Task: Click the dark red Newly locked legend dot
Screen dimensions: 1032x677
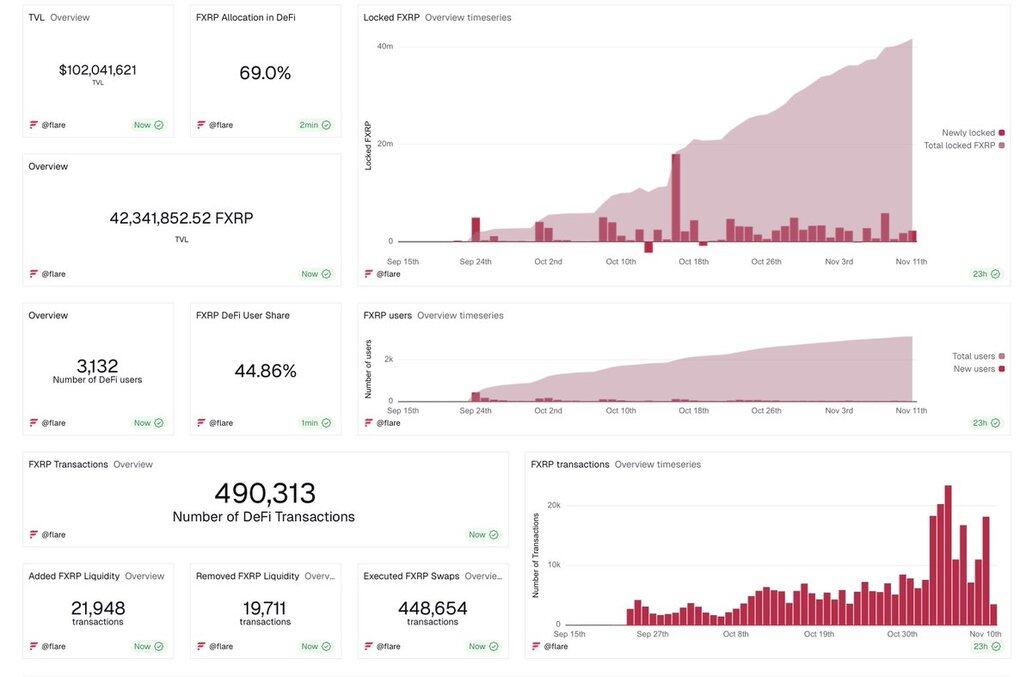Action: [x=1001, y=133]
